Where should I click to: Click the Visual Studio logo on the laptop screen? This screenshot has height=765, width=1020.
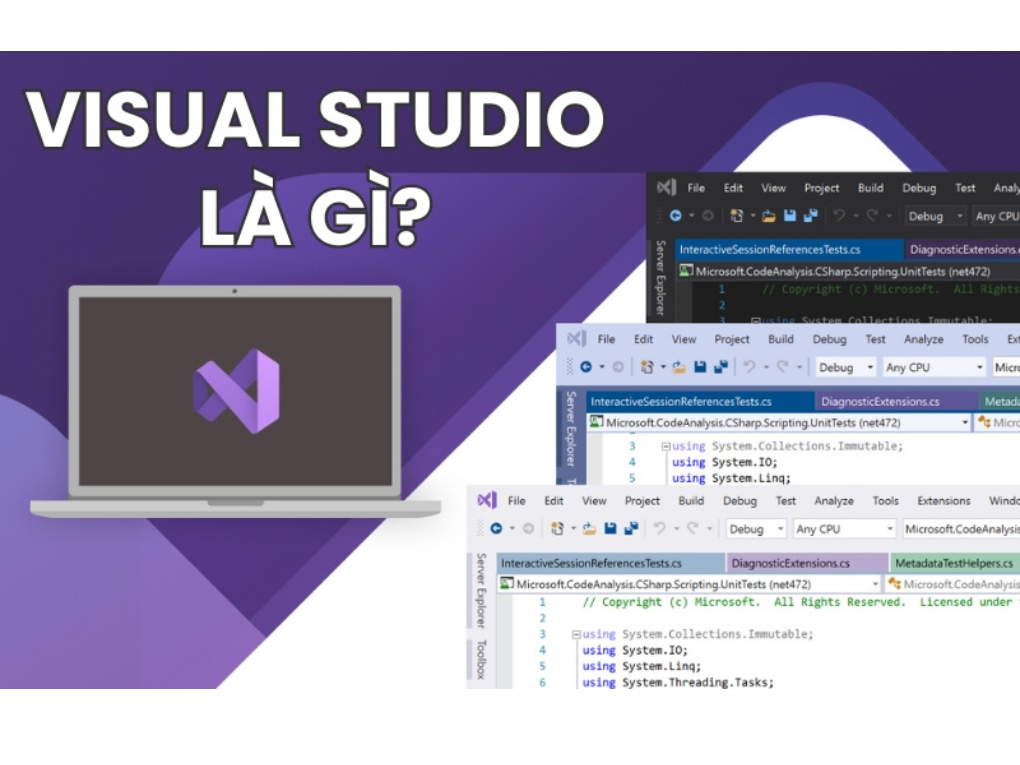[236, 391]
